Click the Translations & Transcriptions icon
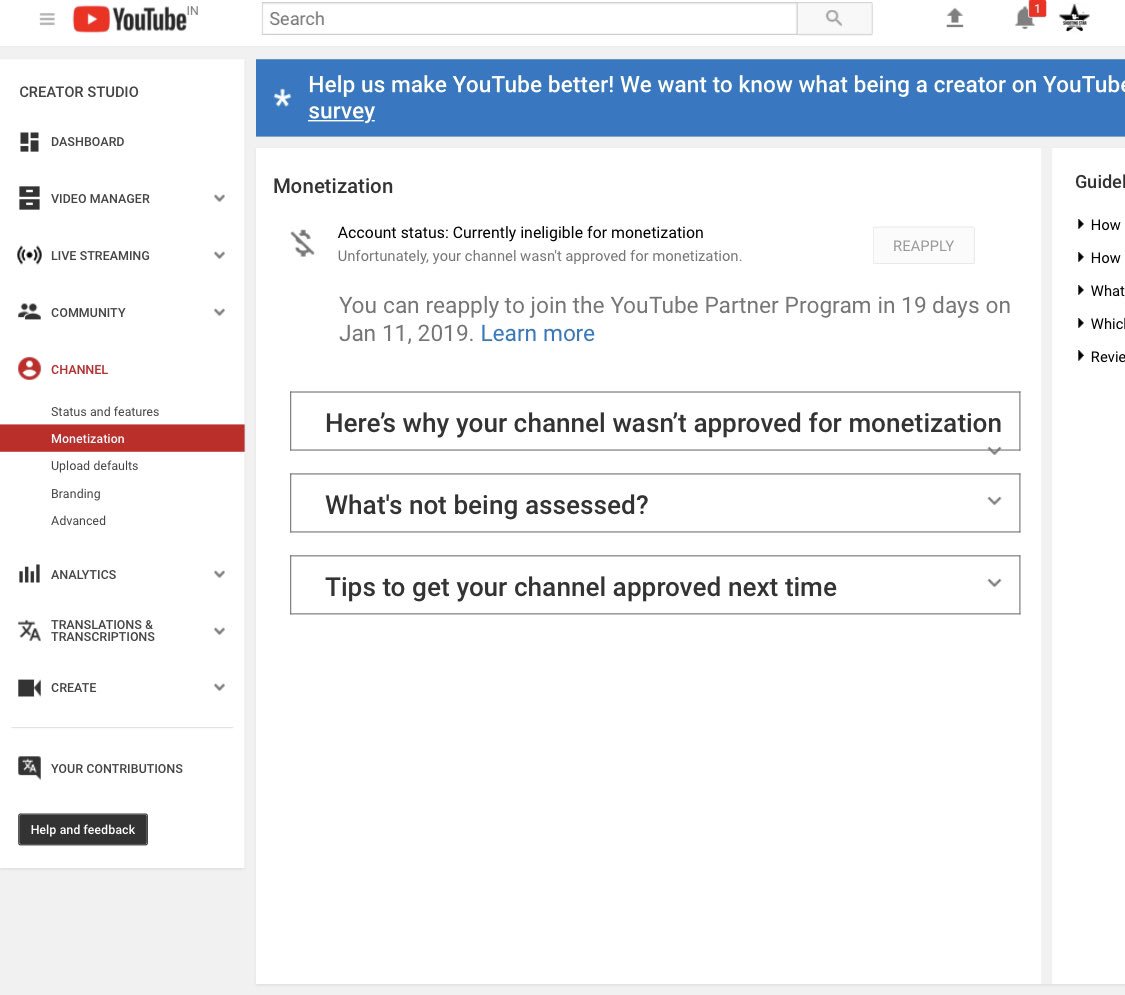1125x995 pixels. click(x=29, y=631)
